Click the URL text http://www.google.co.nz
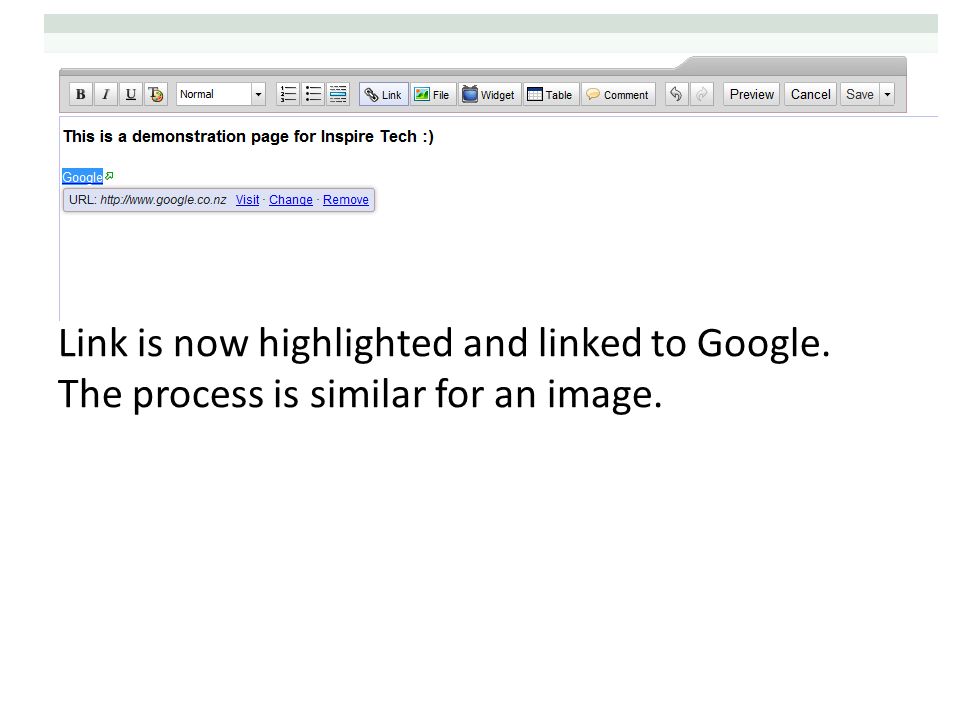 pyautogui.click(x=163, y=200)
